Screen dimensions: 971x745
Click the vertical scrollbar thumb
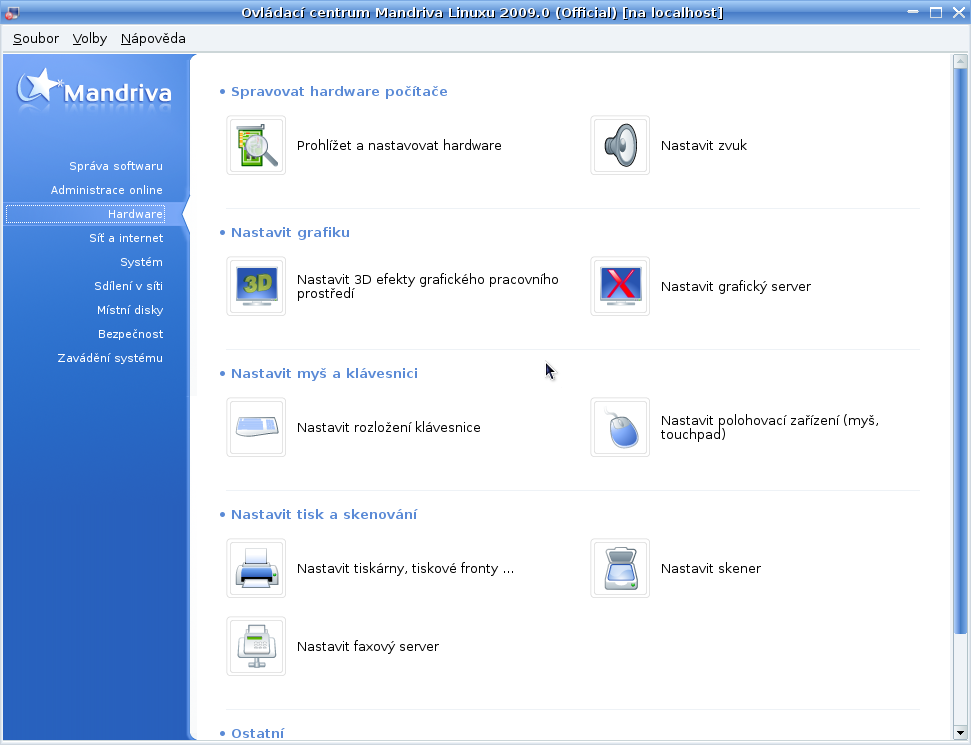(x=960, y=352)
